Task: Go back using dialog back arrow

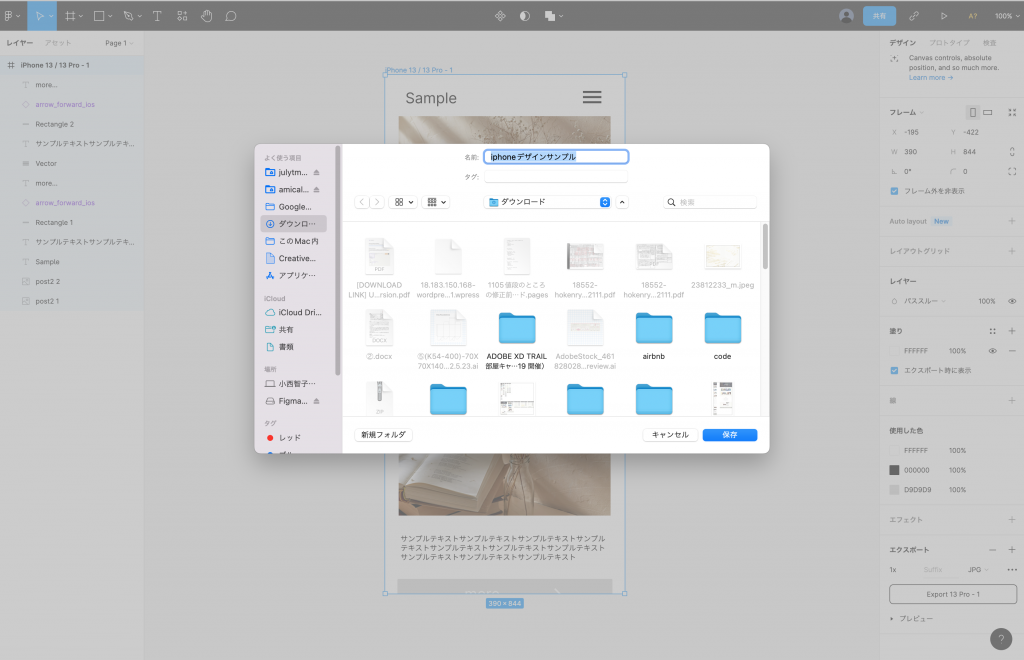Action: pos(362,202)
